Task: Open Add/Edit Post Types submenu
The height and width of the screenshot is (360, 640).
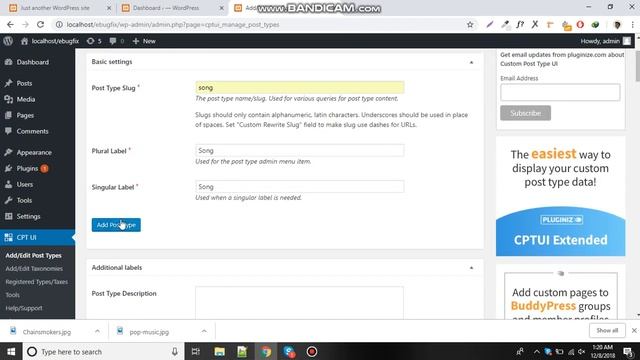Action: point(33,256)
